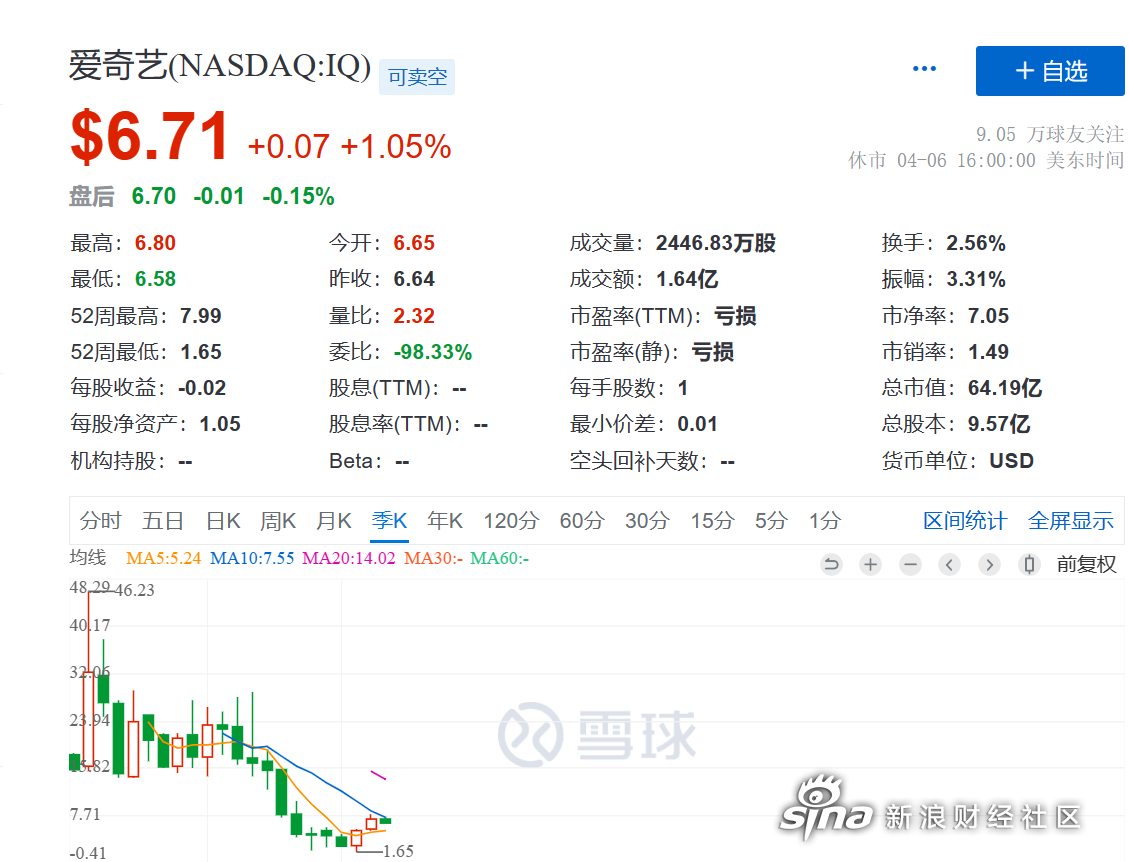Click the current price $6.71
Image resolution: width=1129 pixels, height=862 pixels.
pyautogui.click(x=150, y=136)
